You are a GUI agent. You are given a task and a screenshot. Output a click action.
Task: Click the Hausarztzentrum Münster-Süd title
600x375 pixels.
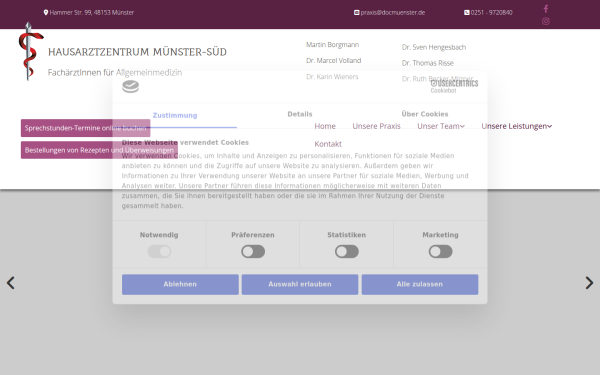(137, 52)
